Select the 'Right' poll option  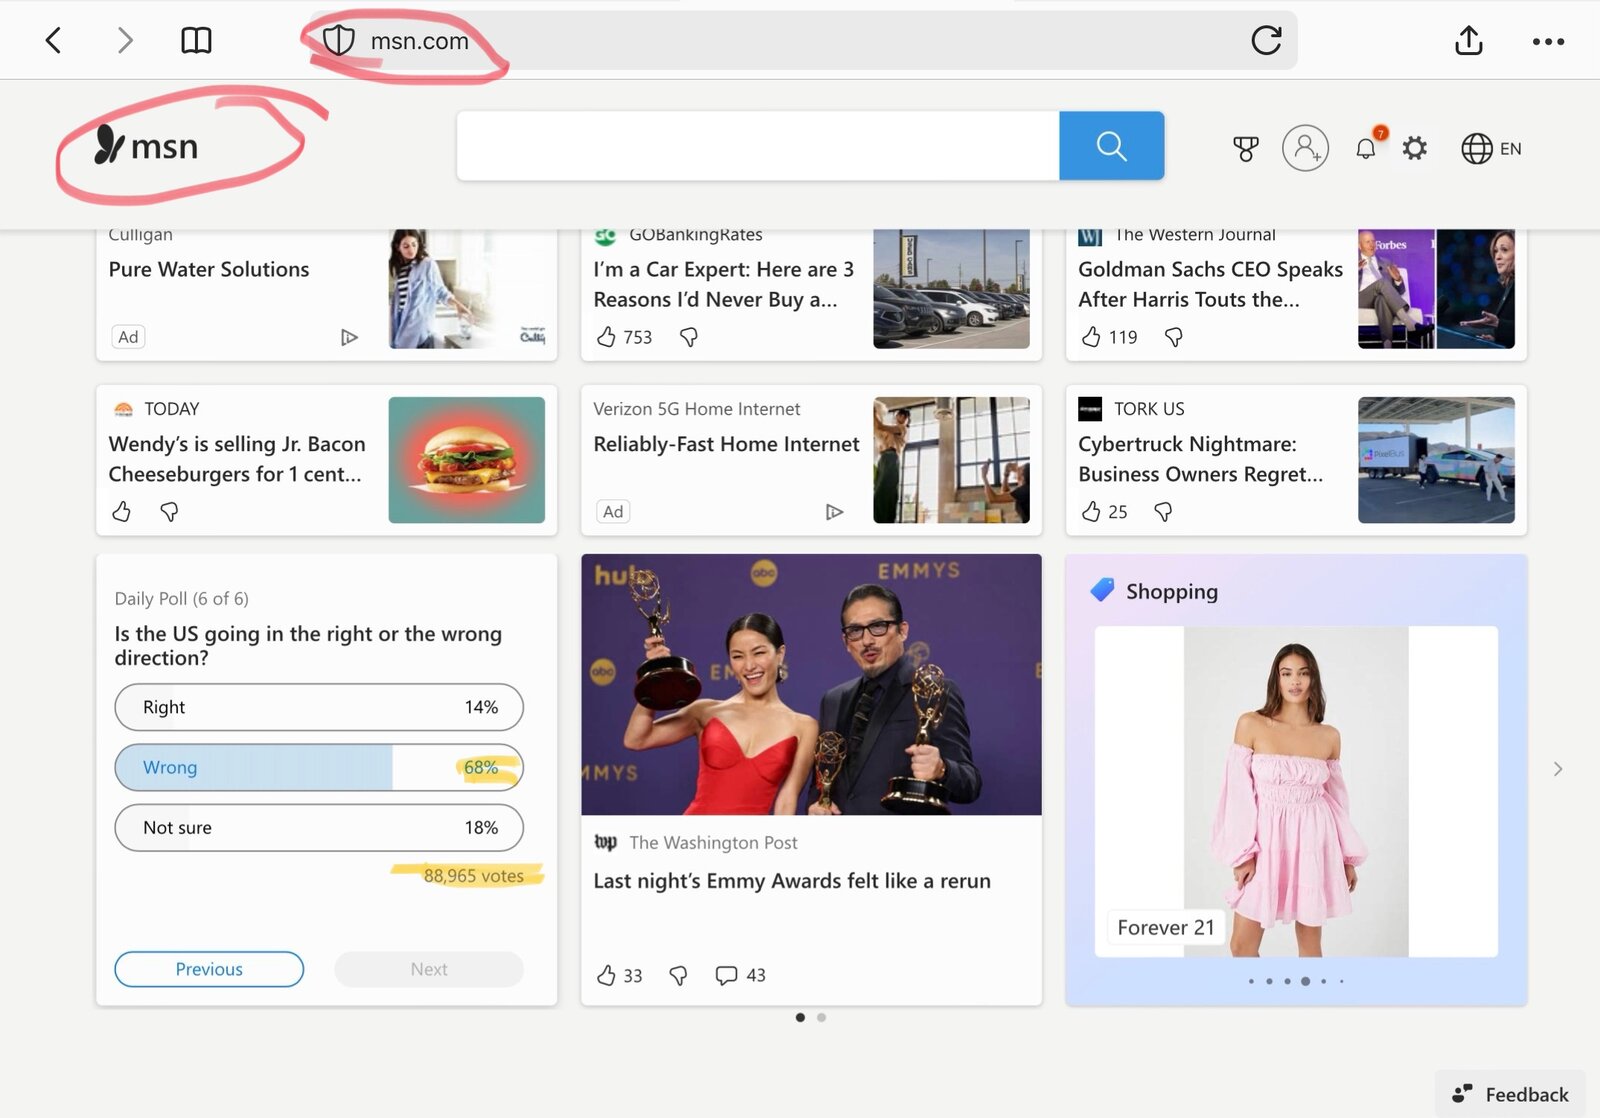[x=319, y=707]
